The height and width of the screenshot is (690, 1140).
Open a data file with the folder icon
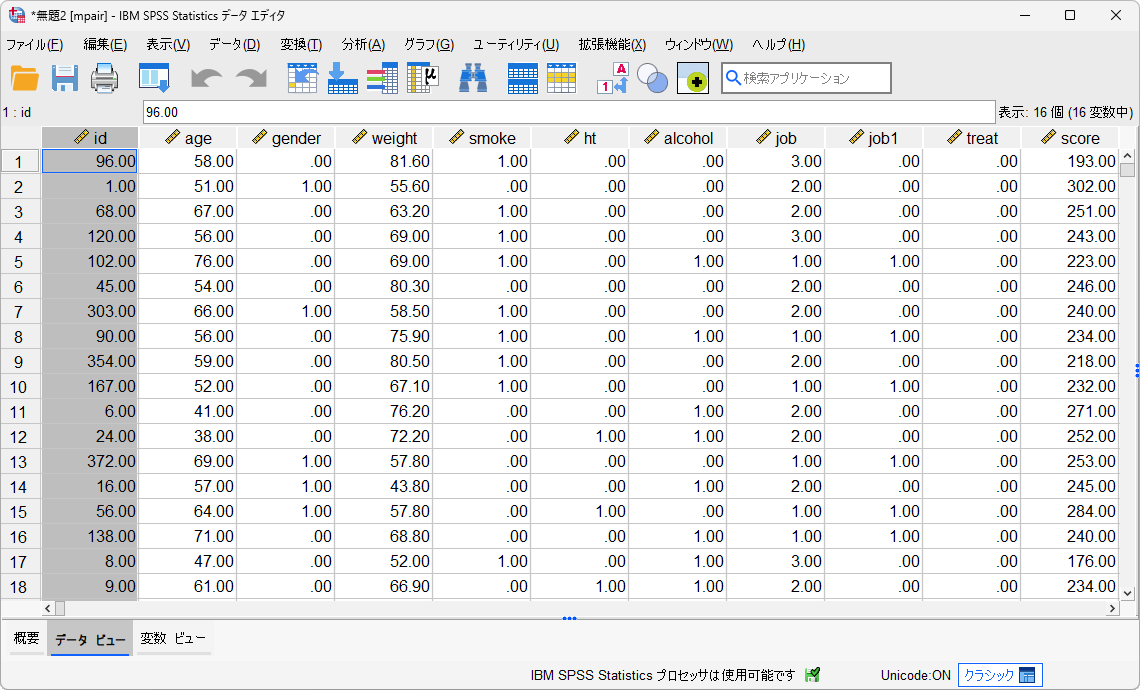(x=24, y=78)
